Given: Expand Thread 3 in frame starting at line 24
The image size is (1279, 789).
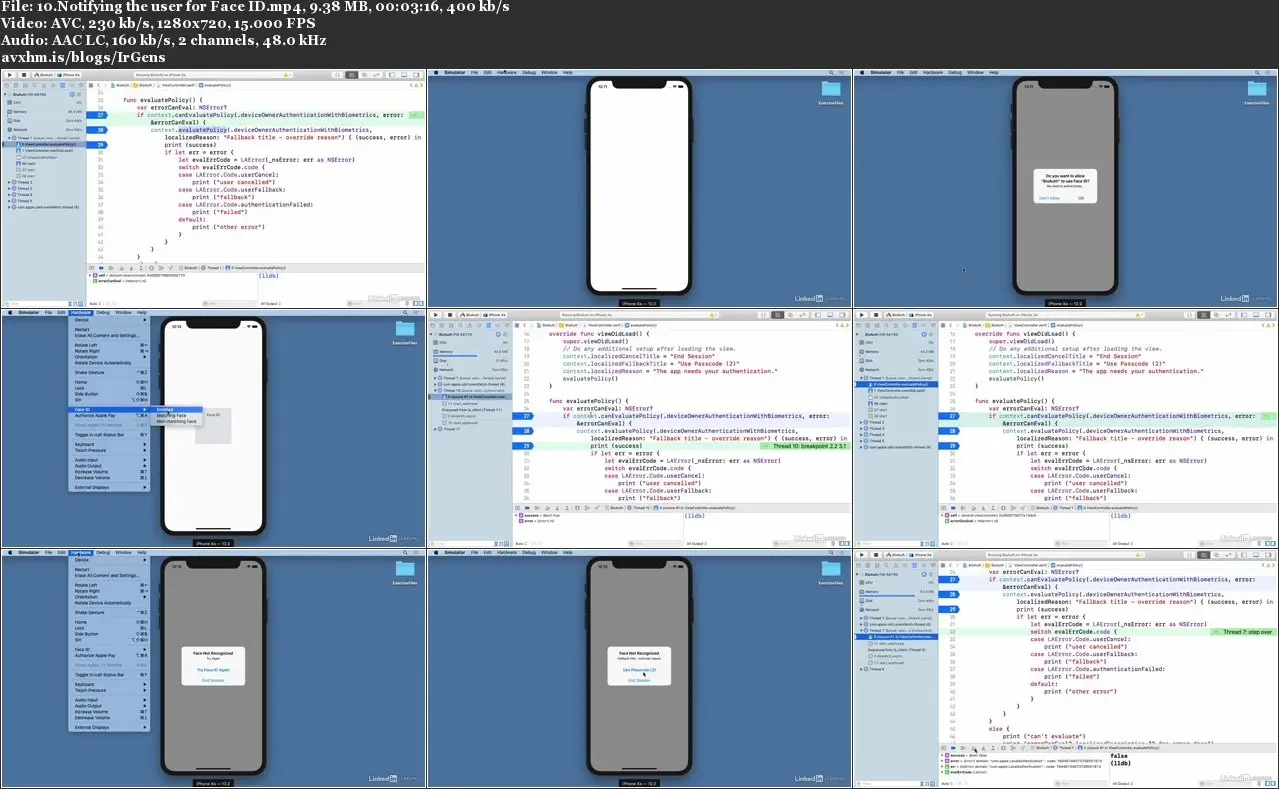Looking at the screenshot, I should point(9,188).
